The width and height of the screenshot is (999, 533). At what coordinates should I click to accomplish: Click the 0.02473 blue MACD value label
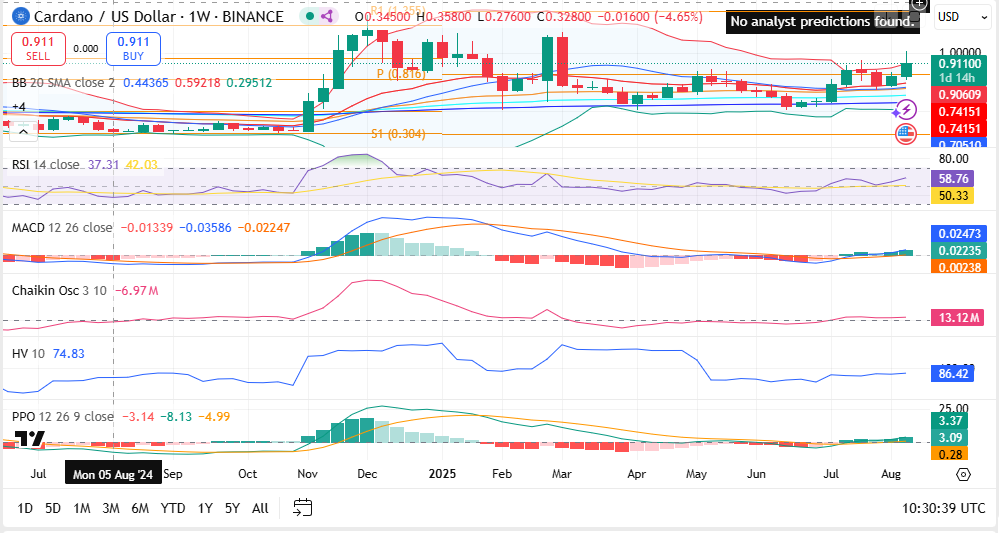(959, 234)
